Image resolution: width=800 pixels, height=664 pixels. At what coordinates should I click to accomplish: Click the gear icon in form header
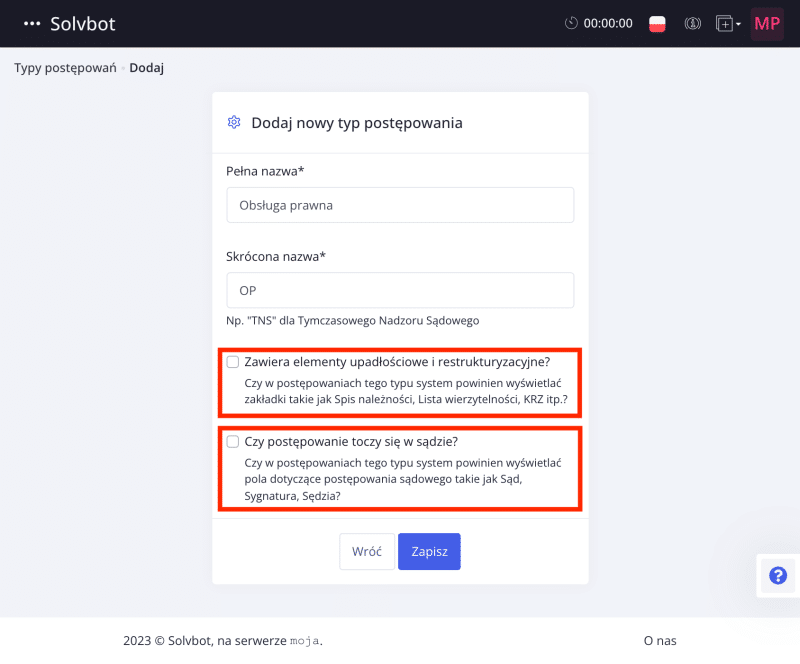point(234,122)
